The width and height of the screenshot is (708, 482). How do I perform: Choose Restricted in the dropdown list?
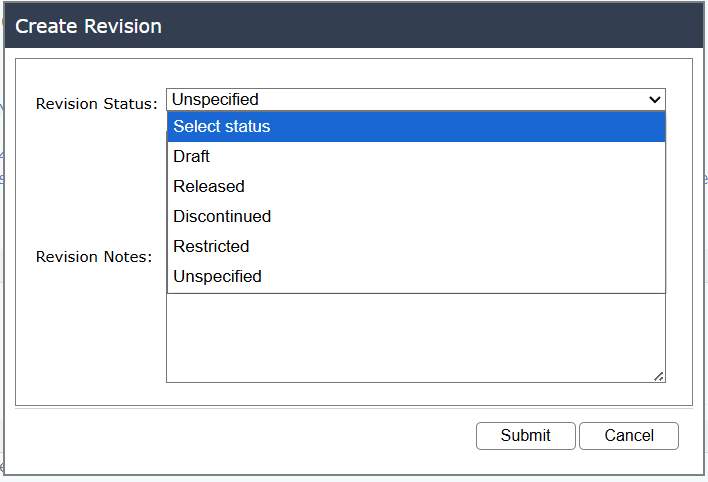pyautogui.click(x=210, y=247)
